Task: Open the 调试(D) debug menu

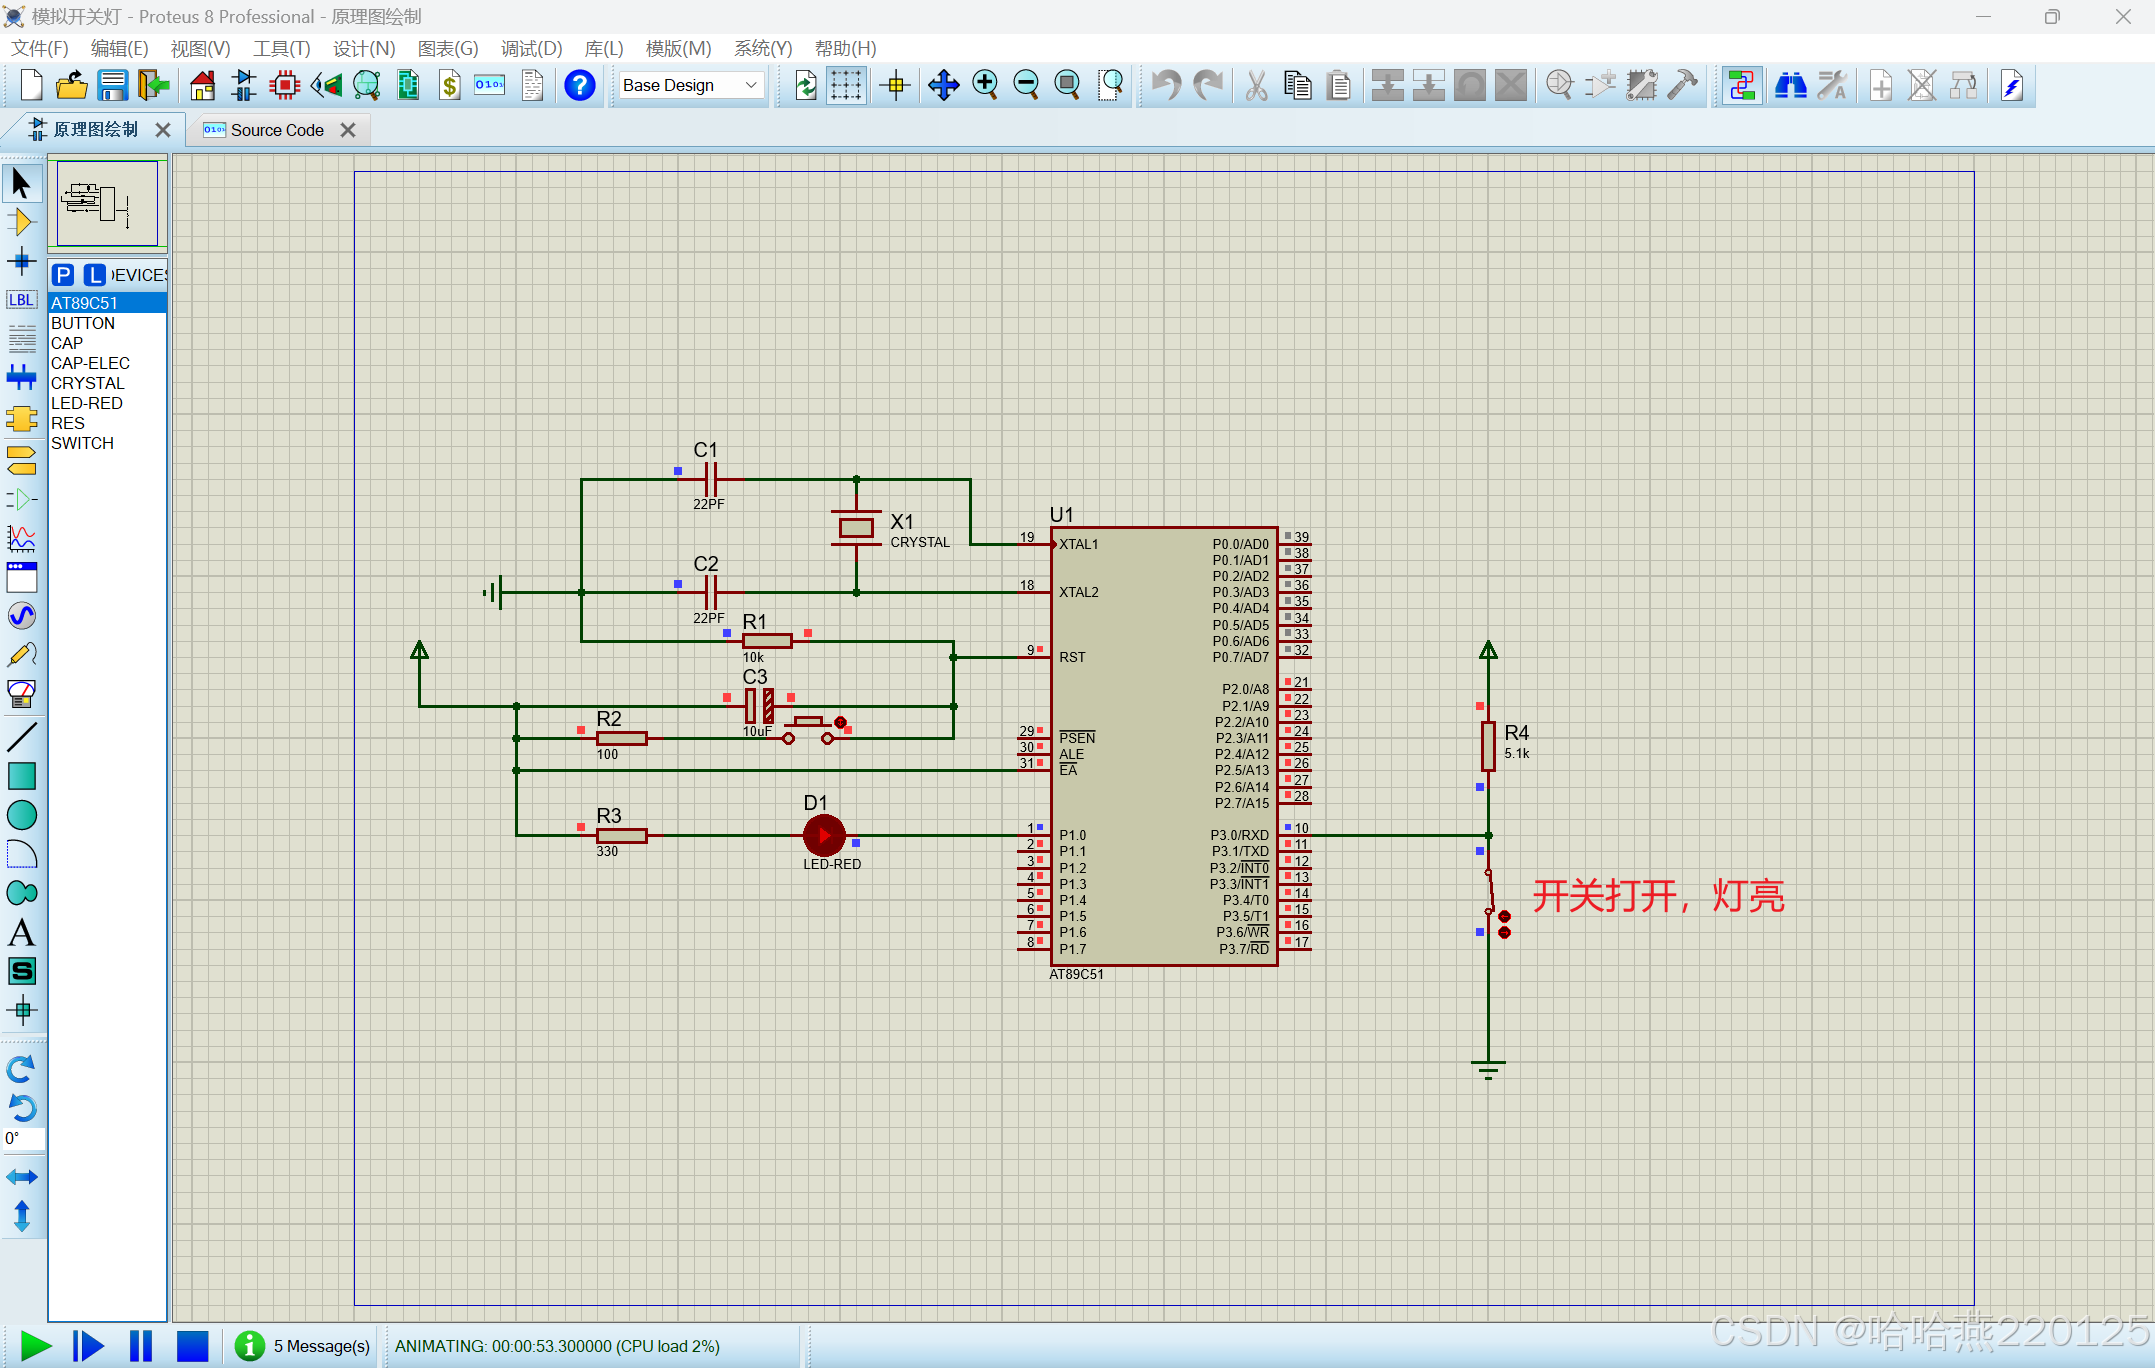Action: pos(531,48)
